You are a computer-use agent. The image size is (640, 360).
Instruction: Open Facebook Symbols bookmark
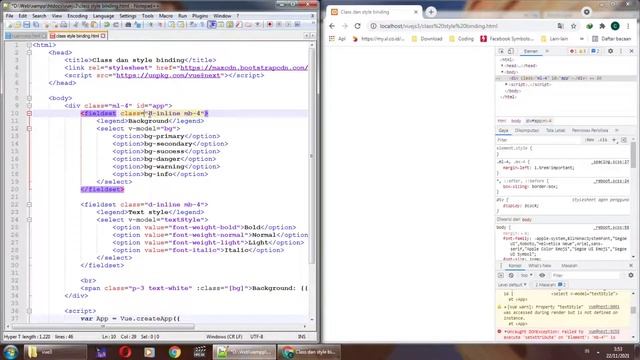point(507,39)
